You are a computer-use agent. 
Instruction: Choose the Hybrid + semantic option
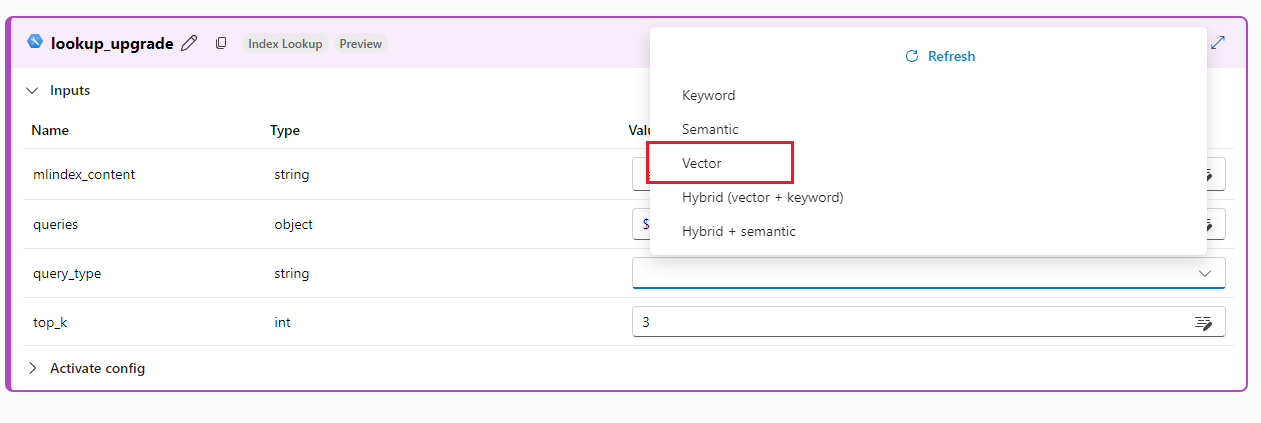click(739, 231)
